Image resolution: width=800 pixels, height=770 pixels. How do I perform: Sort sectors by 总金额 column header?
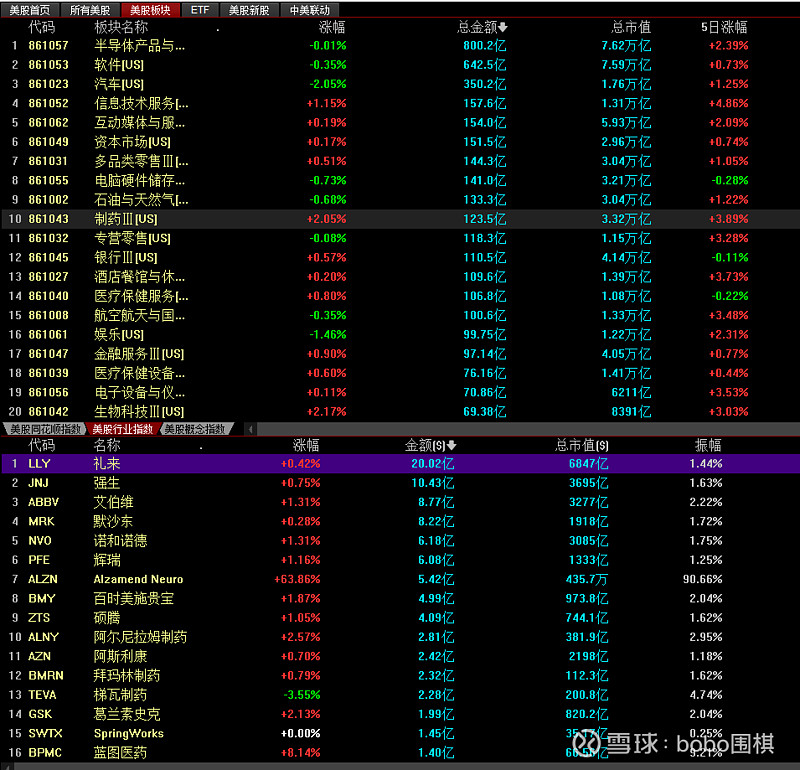[482, 27]
